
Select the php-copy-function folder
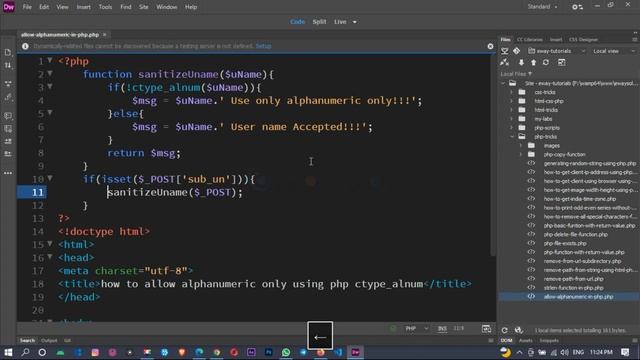click(x=564, y=155)
